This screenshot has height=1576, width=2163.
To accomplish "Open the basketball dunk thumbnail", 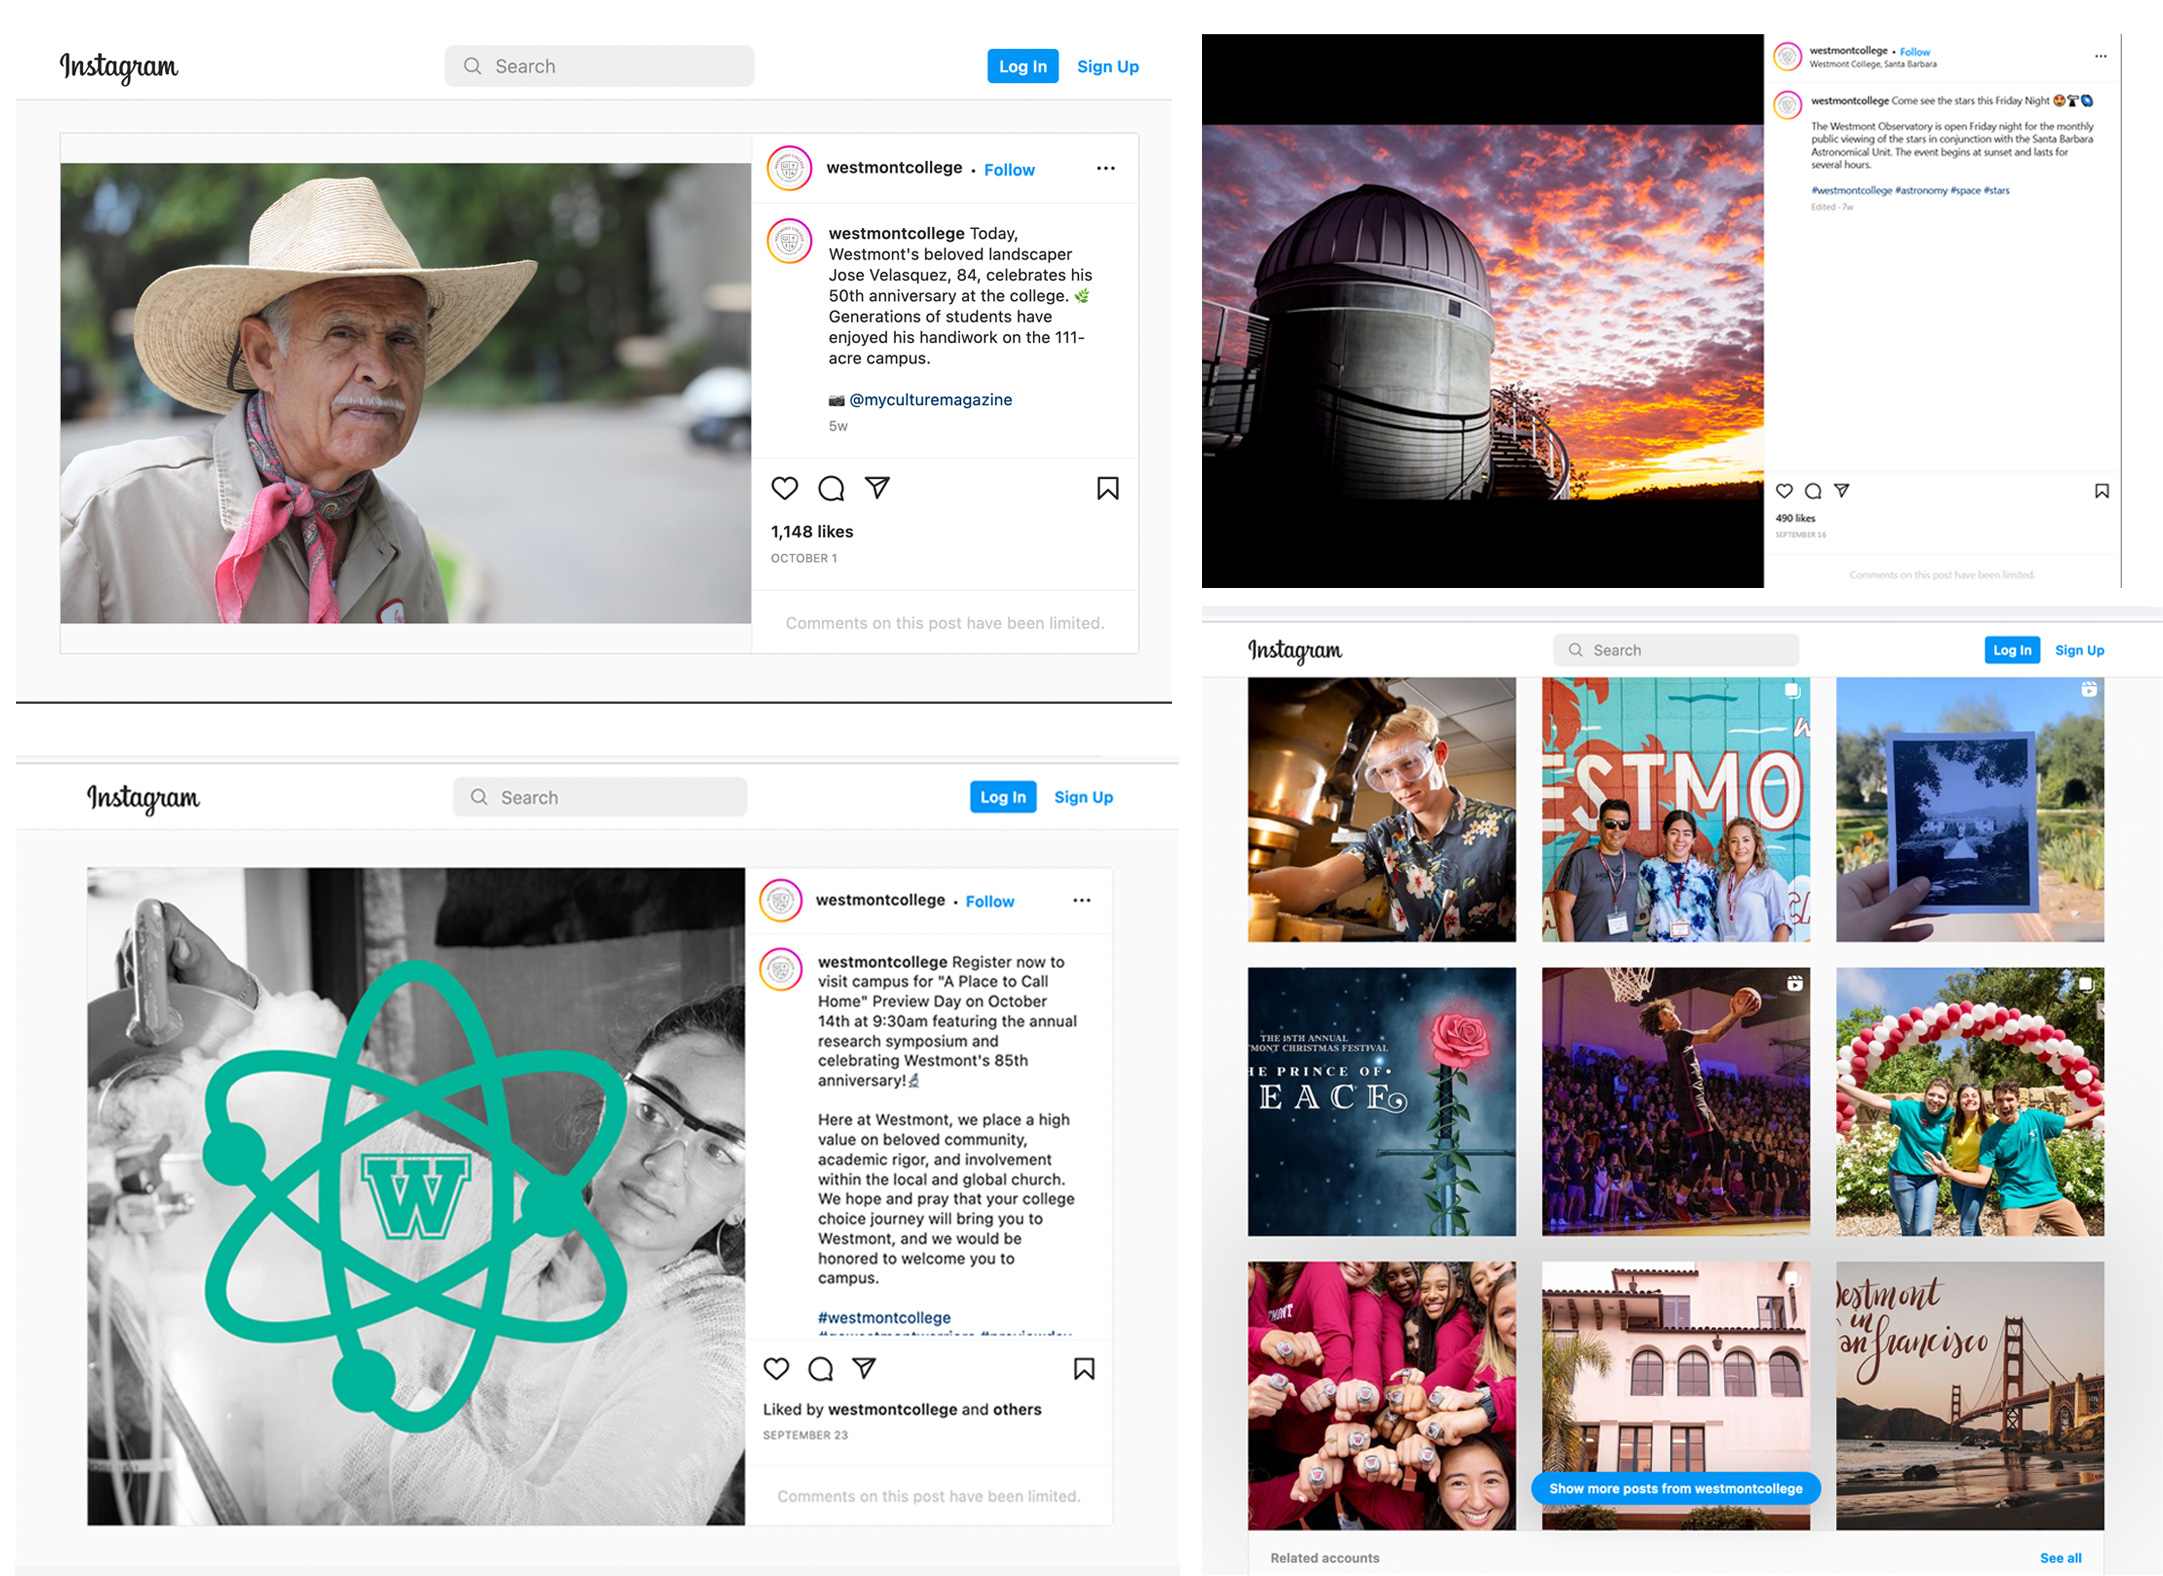I will coord(1675,1101).
